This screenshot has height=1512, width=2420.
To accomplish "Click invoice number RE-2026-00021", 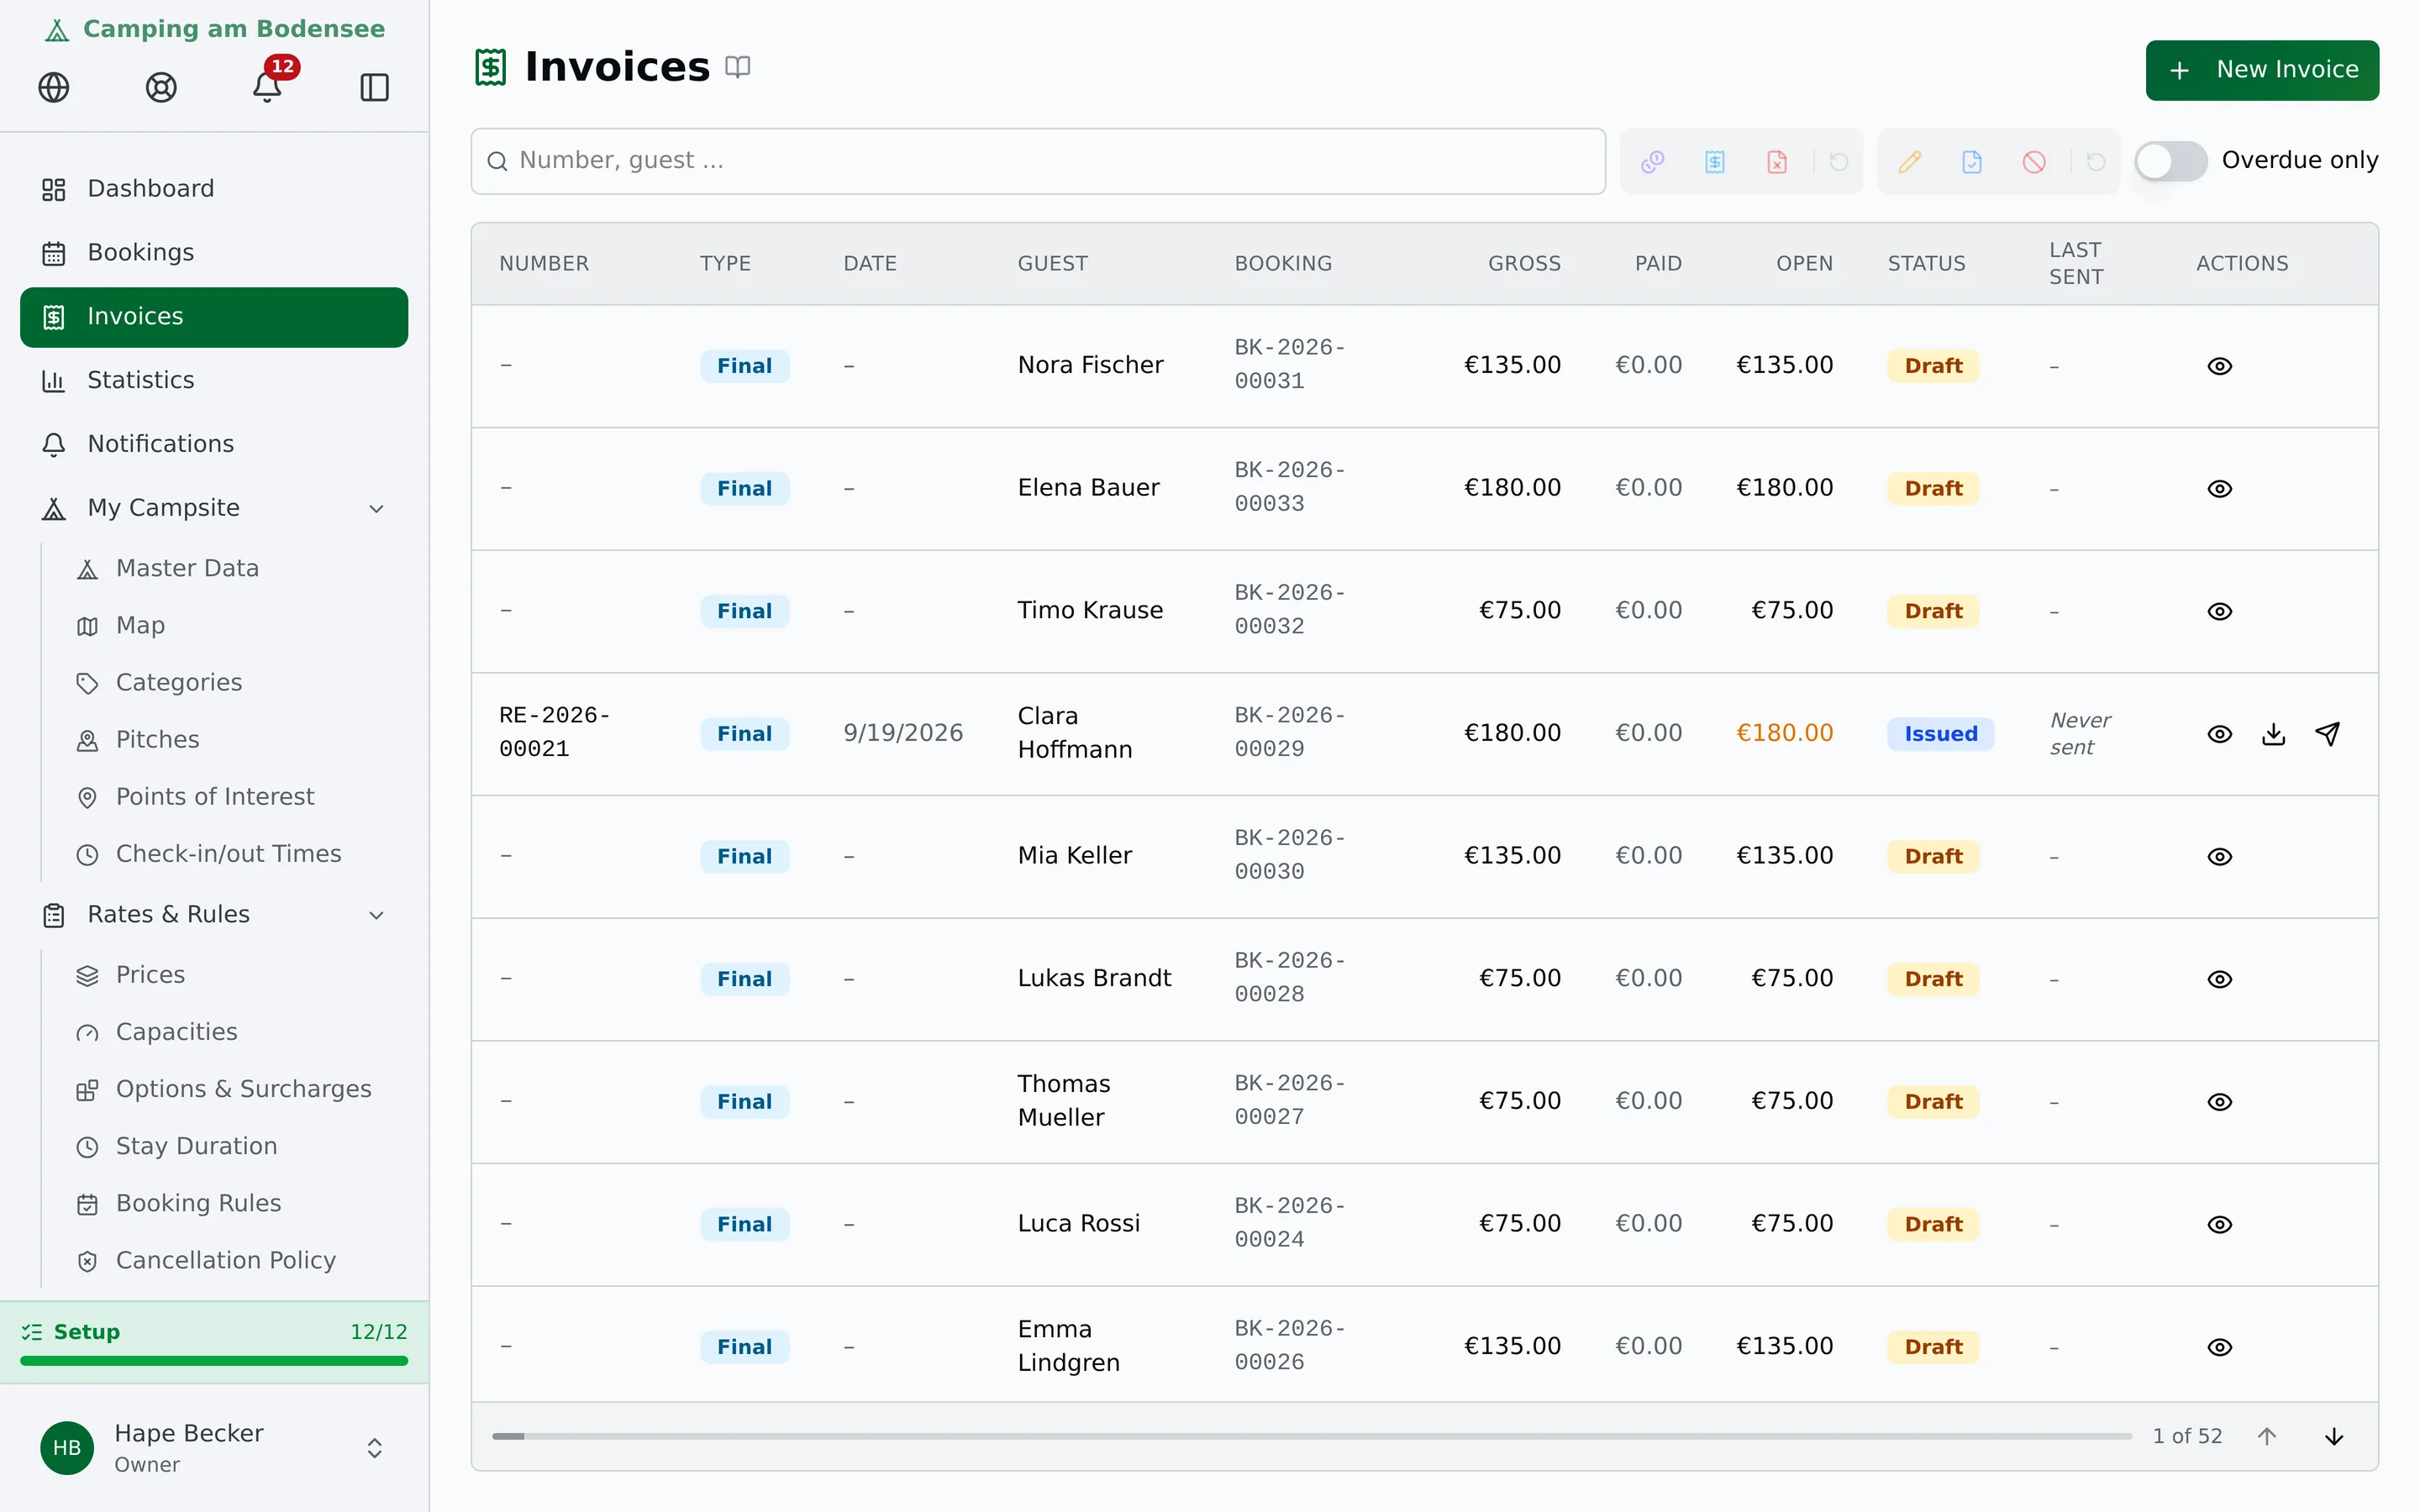I will 554,733.
